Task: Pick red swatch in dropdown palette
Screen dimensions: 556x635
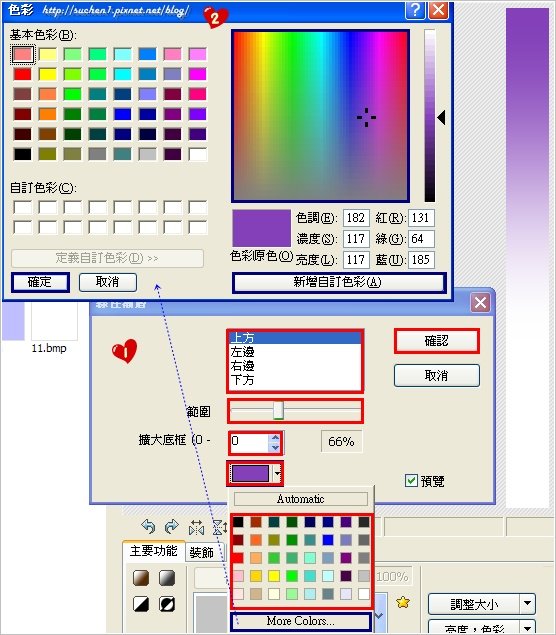Action: 238,558
